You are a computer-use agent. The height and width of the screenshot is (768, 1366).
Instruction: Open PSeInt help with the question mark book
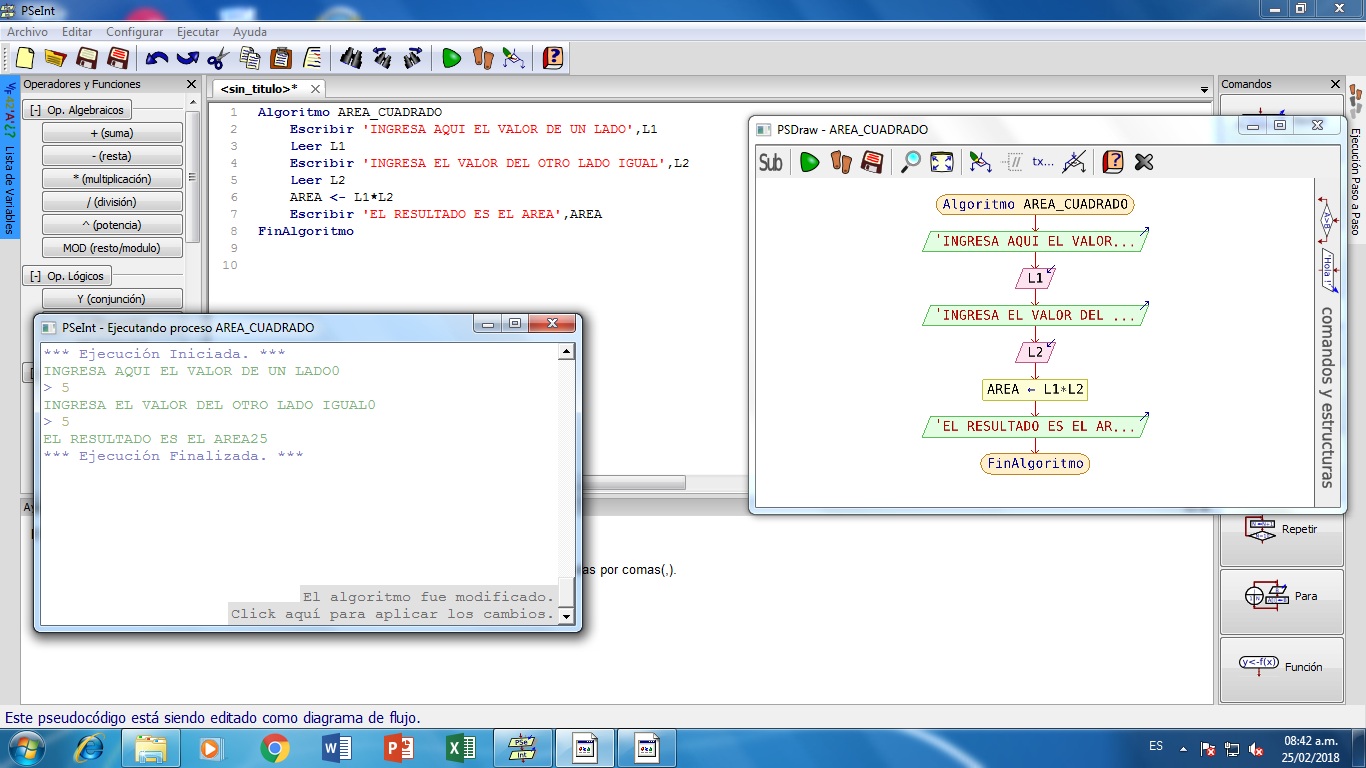click(x=551, y=58)
